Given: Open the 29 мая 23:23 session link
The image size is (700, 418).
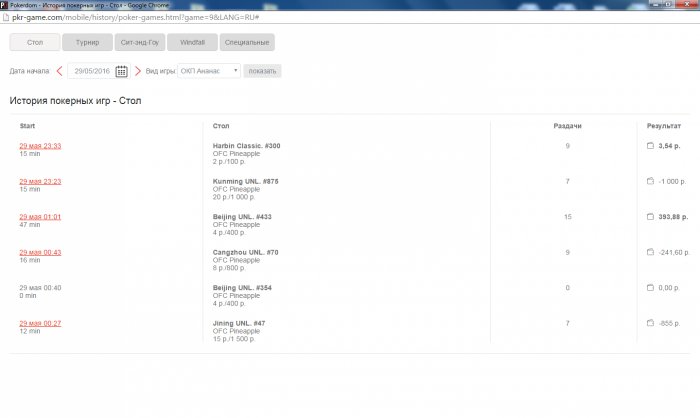Looking at the screenshot, I should (40, 181).
